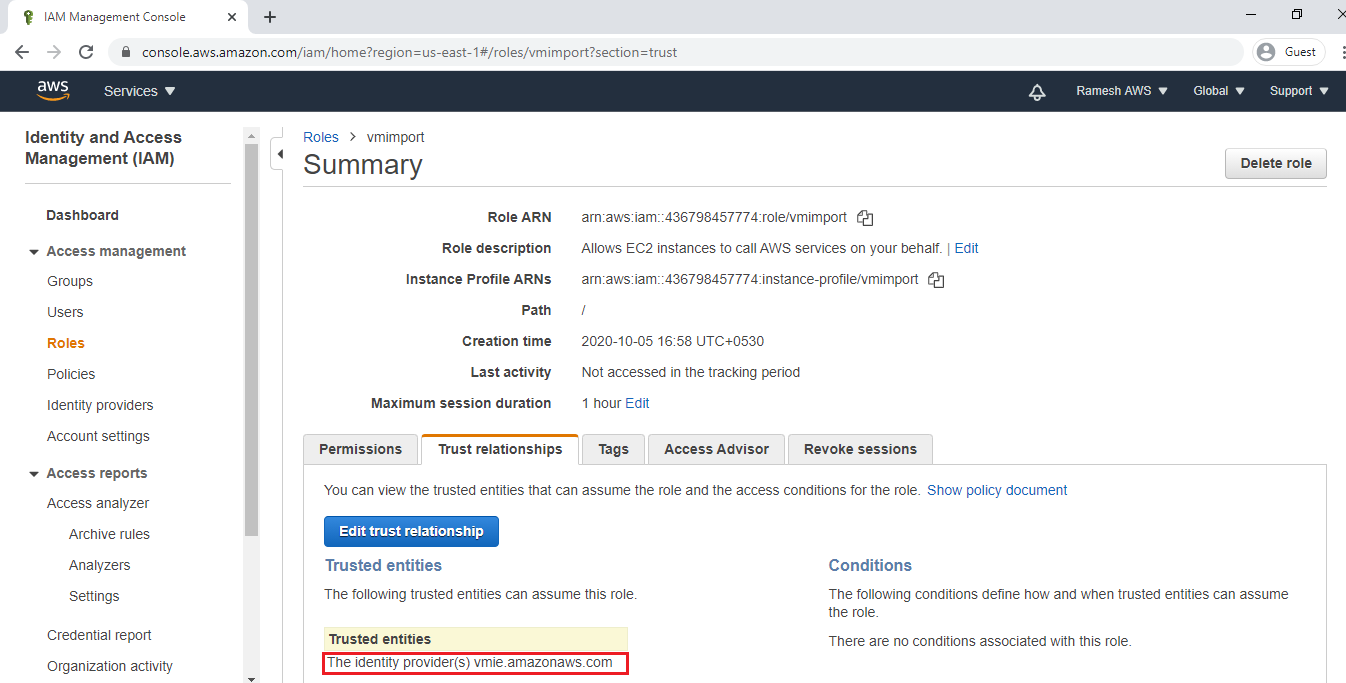Open Users in the sidebar
The width and height of the screenshot is (1346, 683).
[65, 313]
